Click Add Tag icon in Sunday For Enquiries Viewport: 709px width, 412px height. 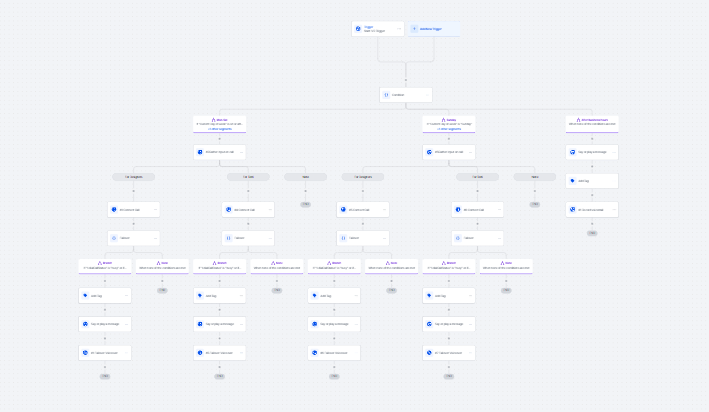click(x=315, y=295)
